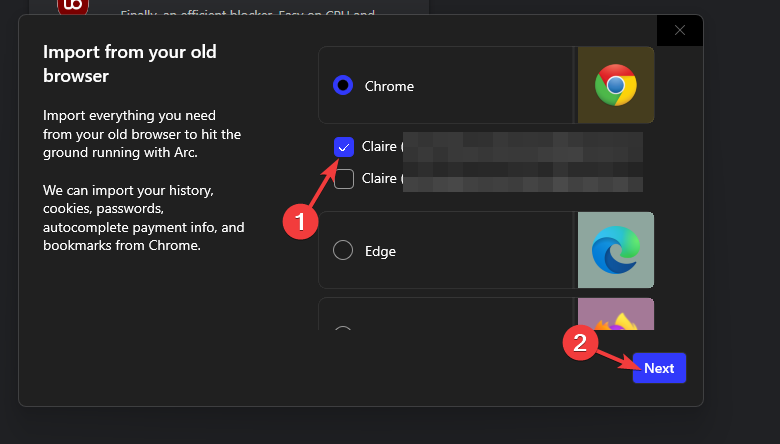Click the Next button
The image size is (780, 444).
coord(659,368)
